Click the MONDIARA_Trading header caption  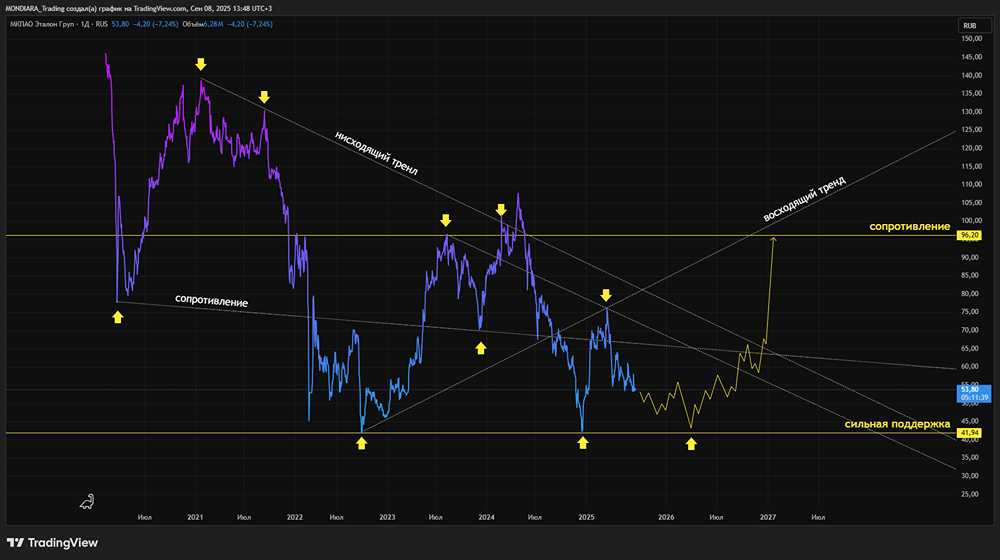click(x=138, y=8)
